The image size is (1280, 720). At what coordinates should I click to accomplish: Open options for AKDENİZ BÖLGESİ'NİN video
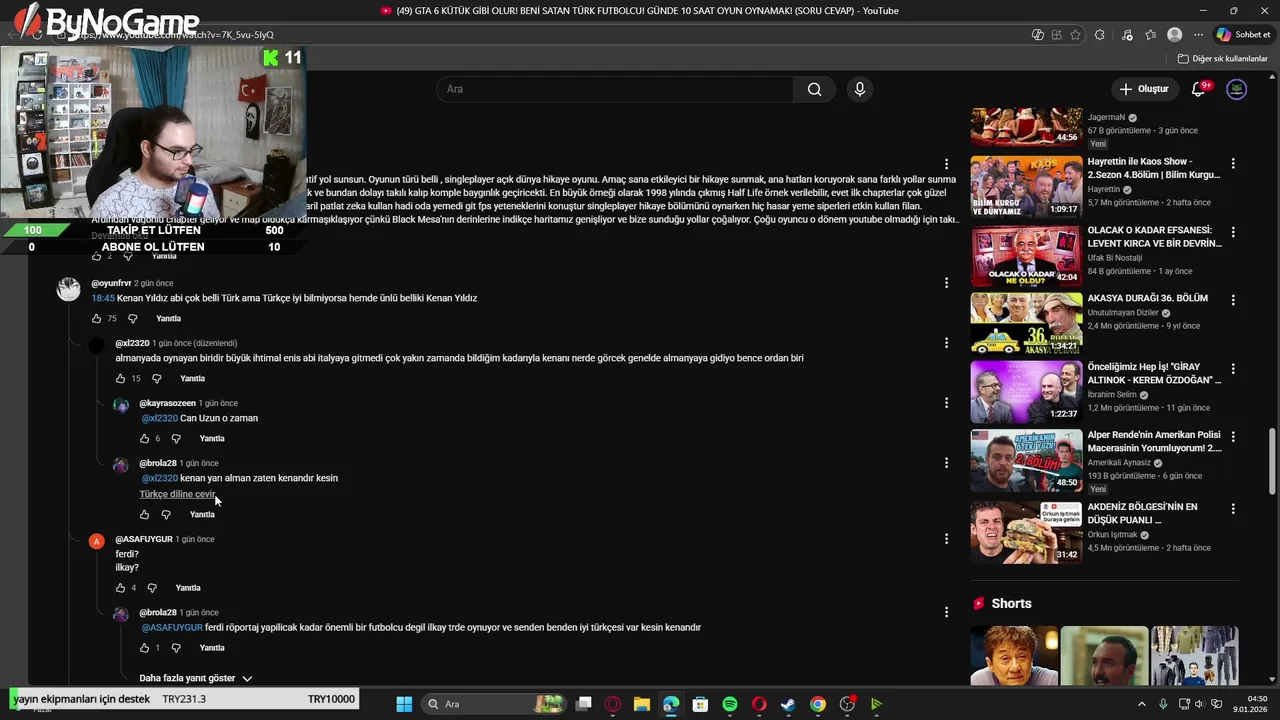1233,509
